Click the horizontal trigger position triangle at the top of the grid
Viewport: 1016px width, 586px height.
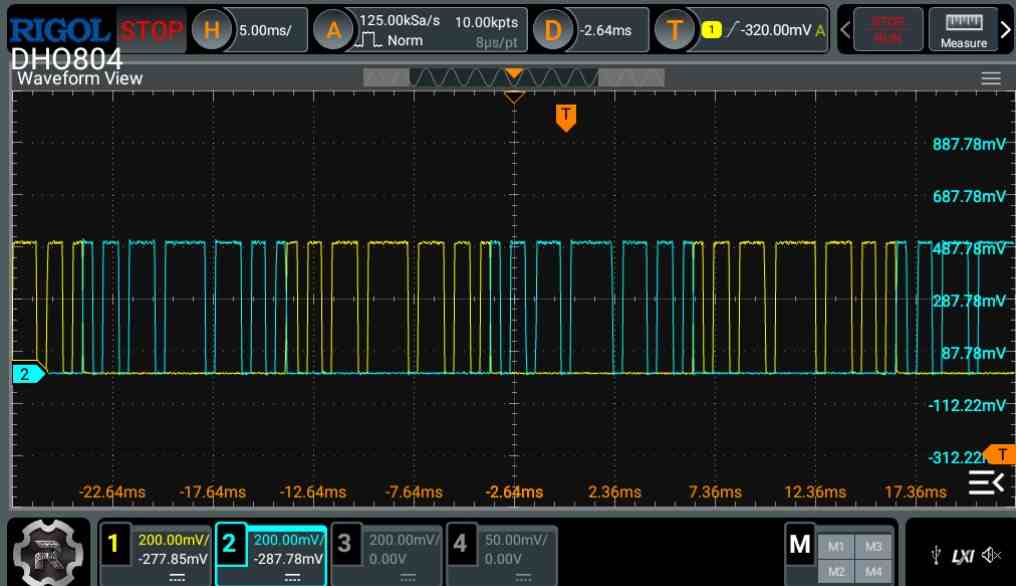[514, 97]
